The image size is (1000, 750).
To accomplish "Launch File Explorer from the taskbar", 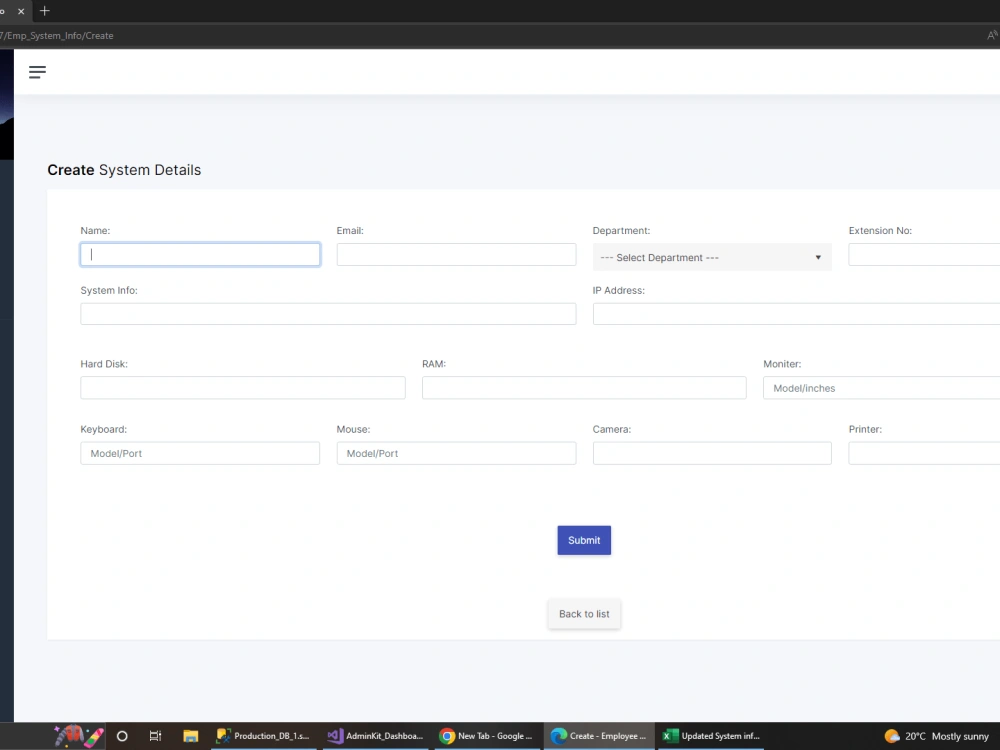I will (x=190, y=736).
